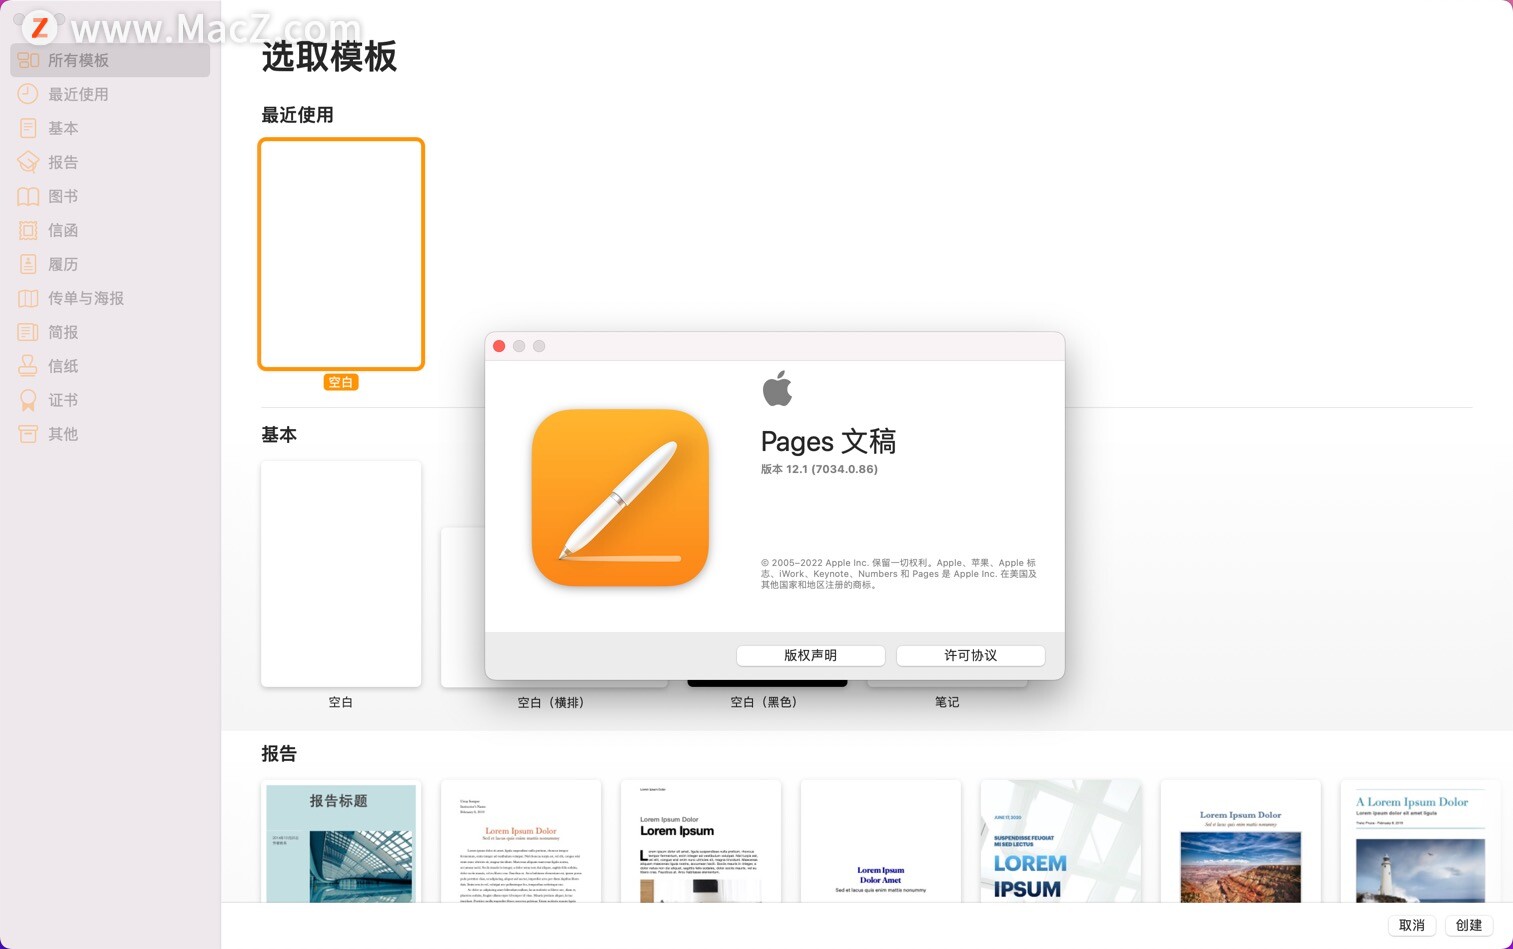
Task: Open the 许可协议 license agreement
Action: click(969, 655)
